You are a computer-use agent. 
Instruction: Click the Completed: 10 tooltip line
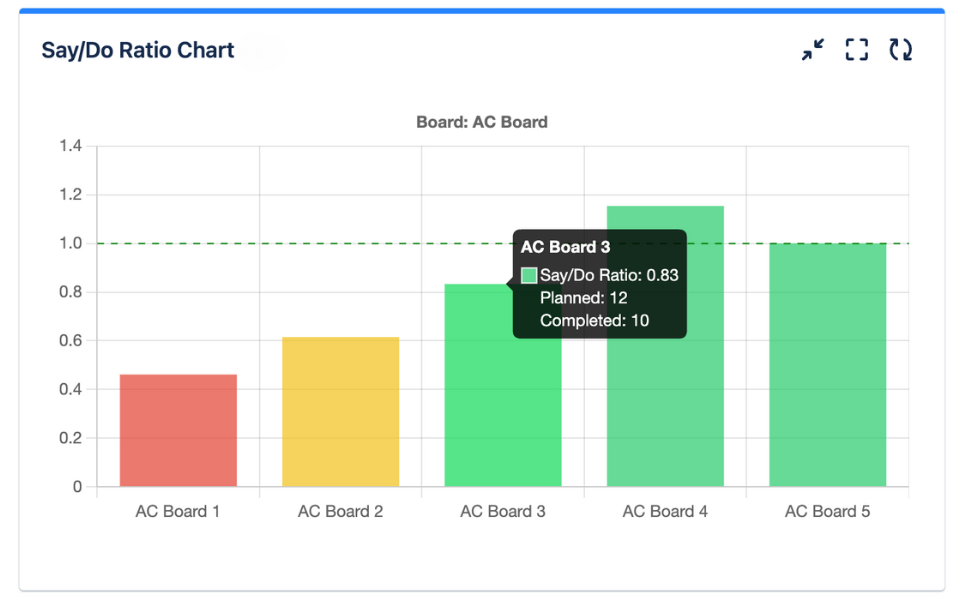[594, 321]
